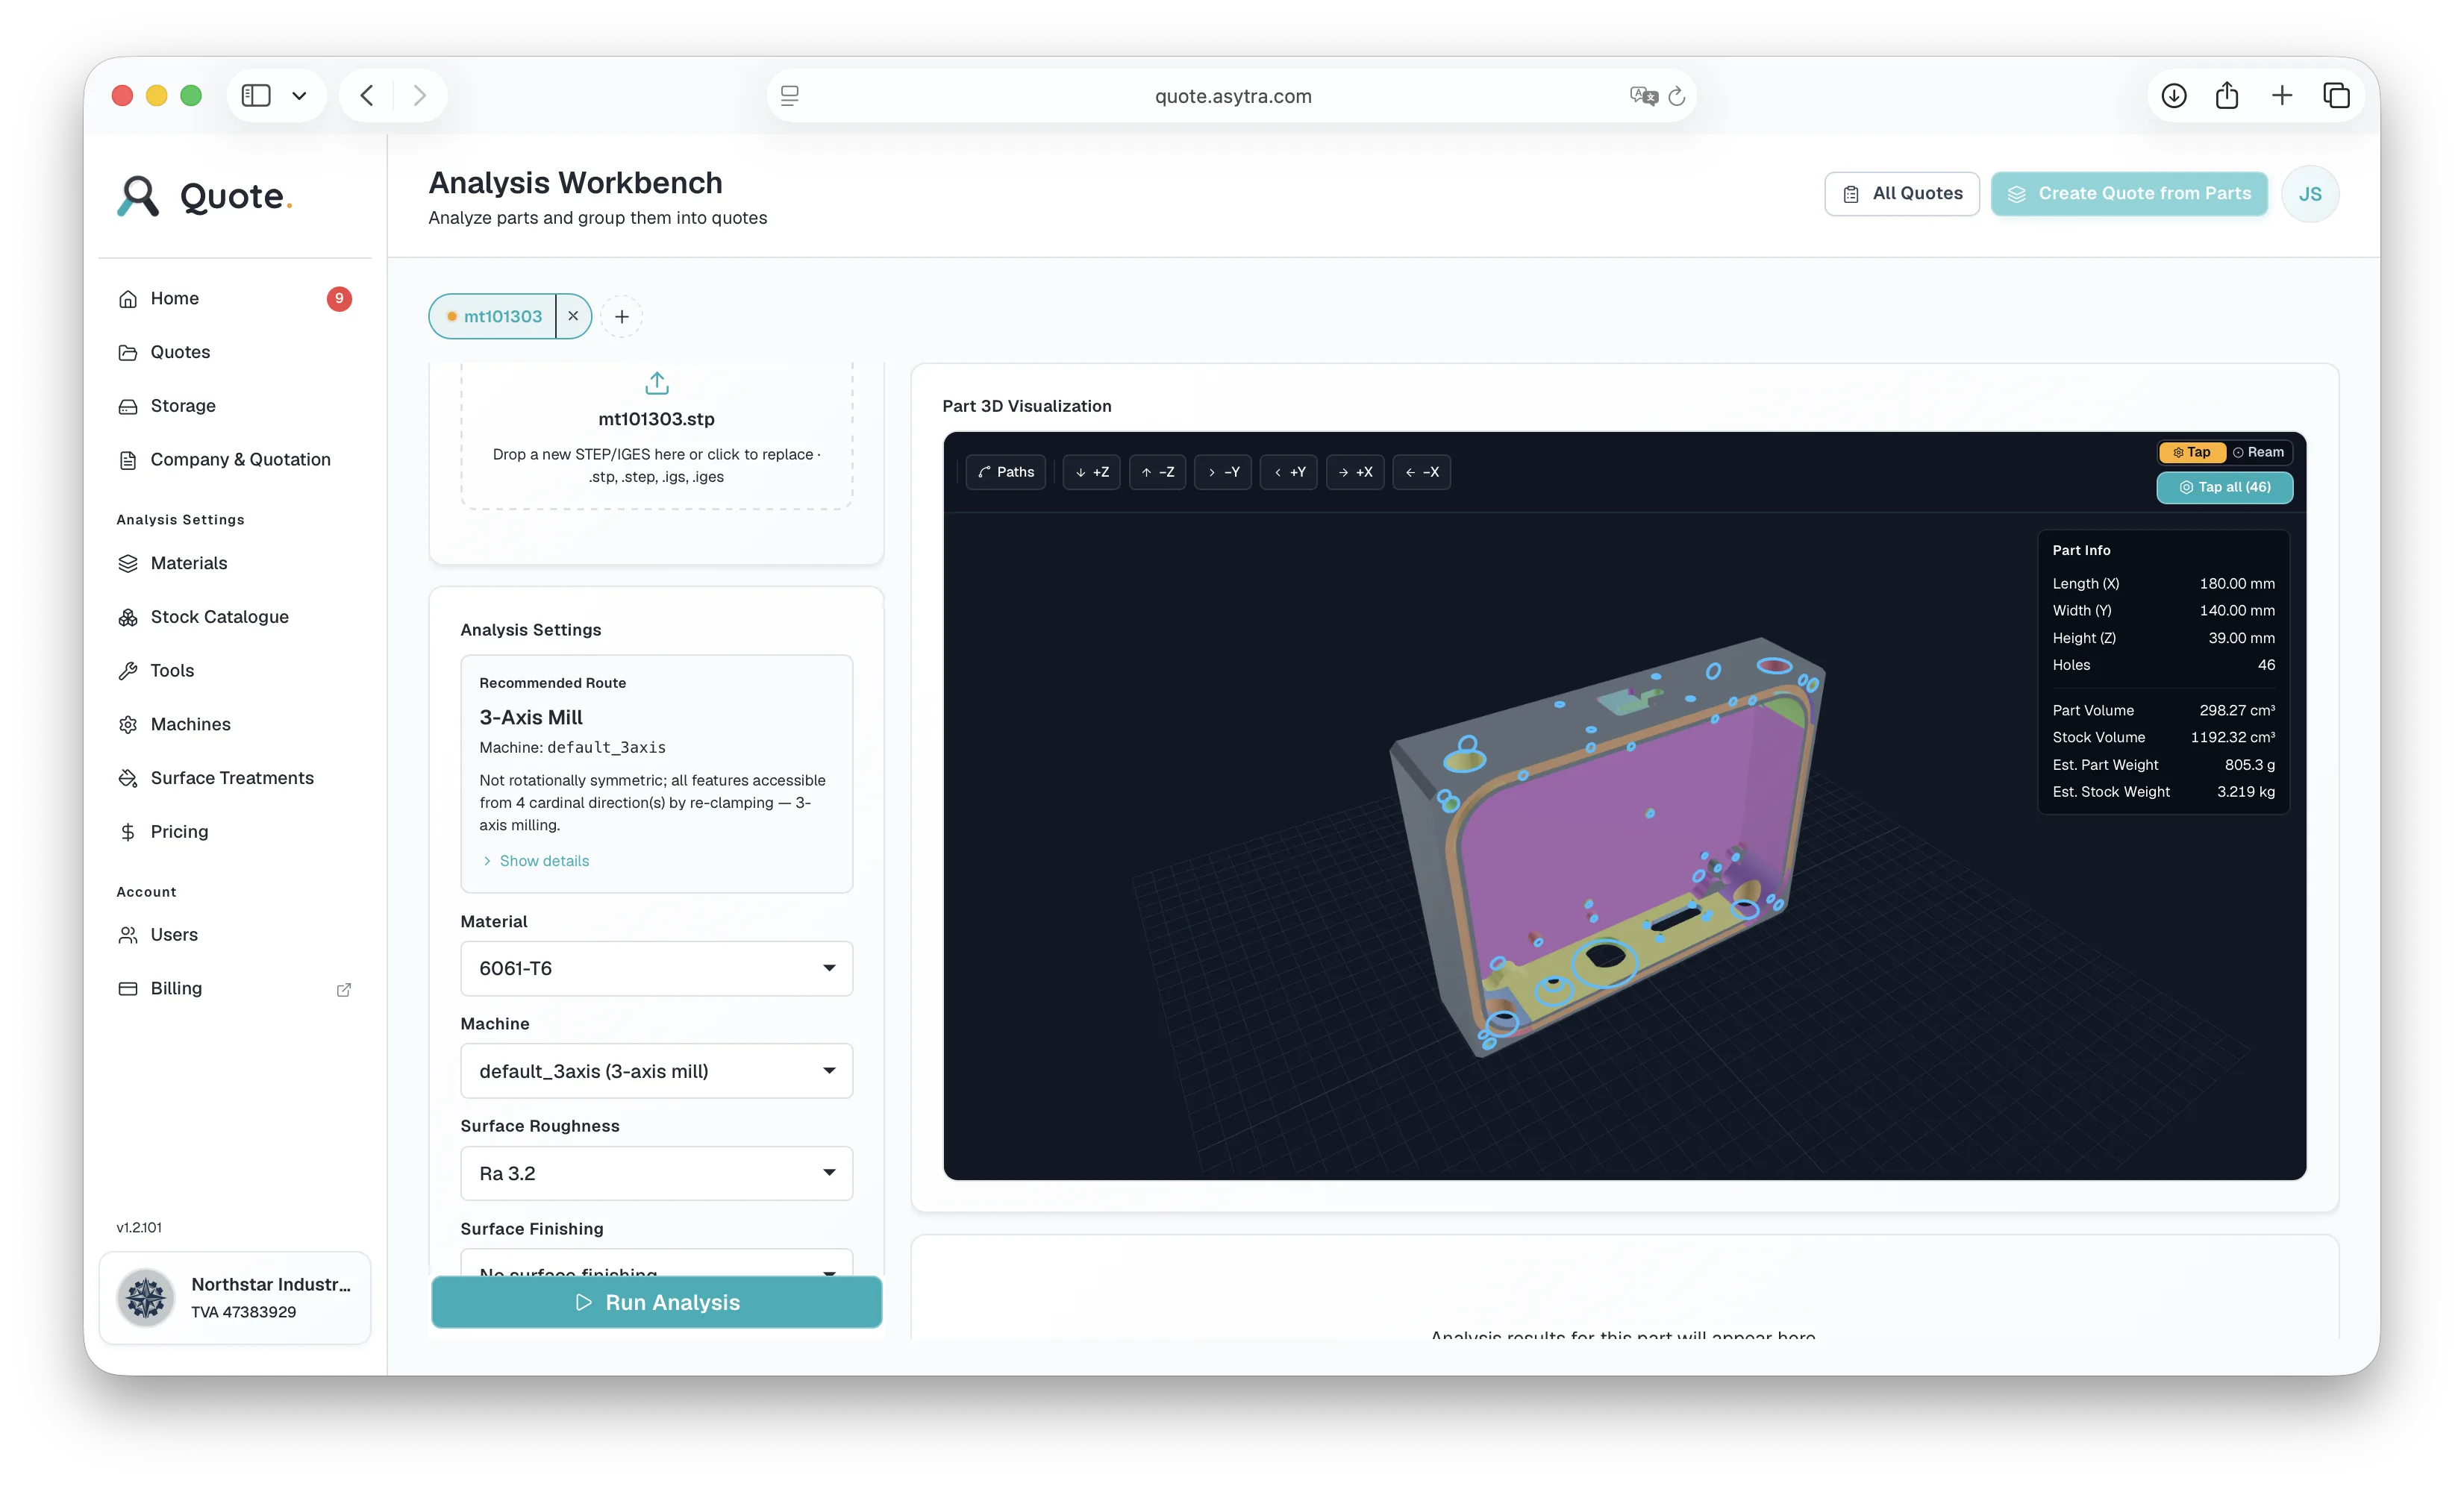Expand Show details of recommended route
Screen dimensions: 2464x1486
click(535, 861)
